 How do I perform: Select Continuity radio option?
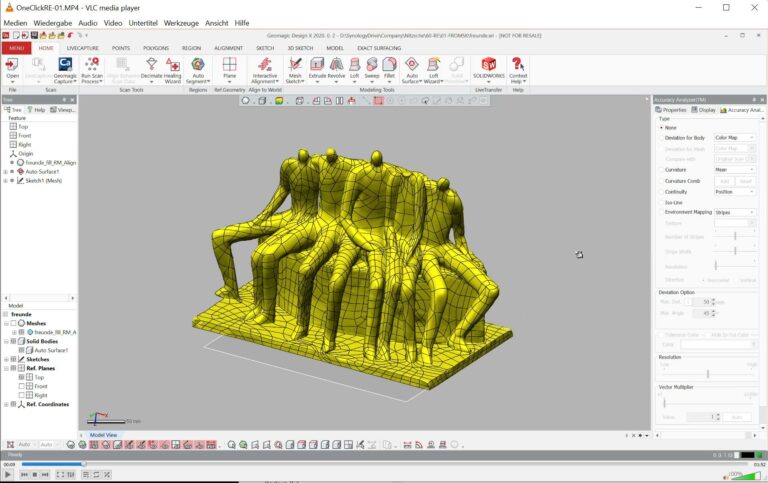click(661, 192)
